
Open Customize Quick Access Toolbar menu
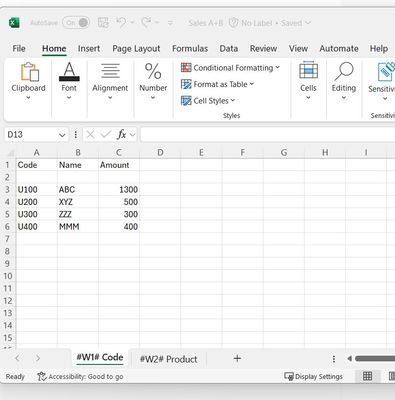pos(170,23)
